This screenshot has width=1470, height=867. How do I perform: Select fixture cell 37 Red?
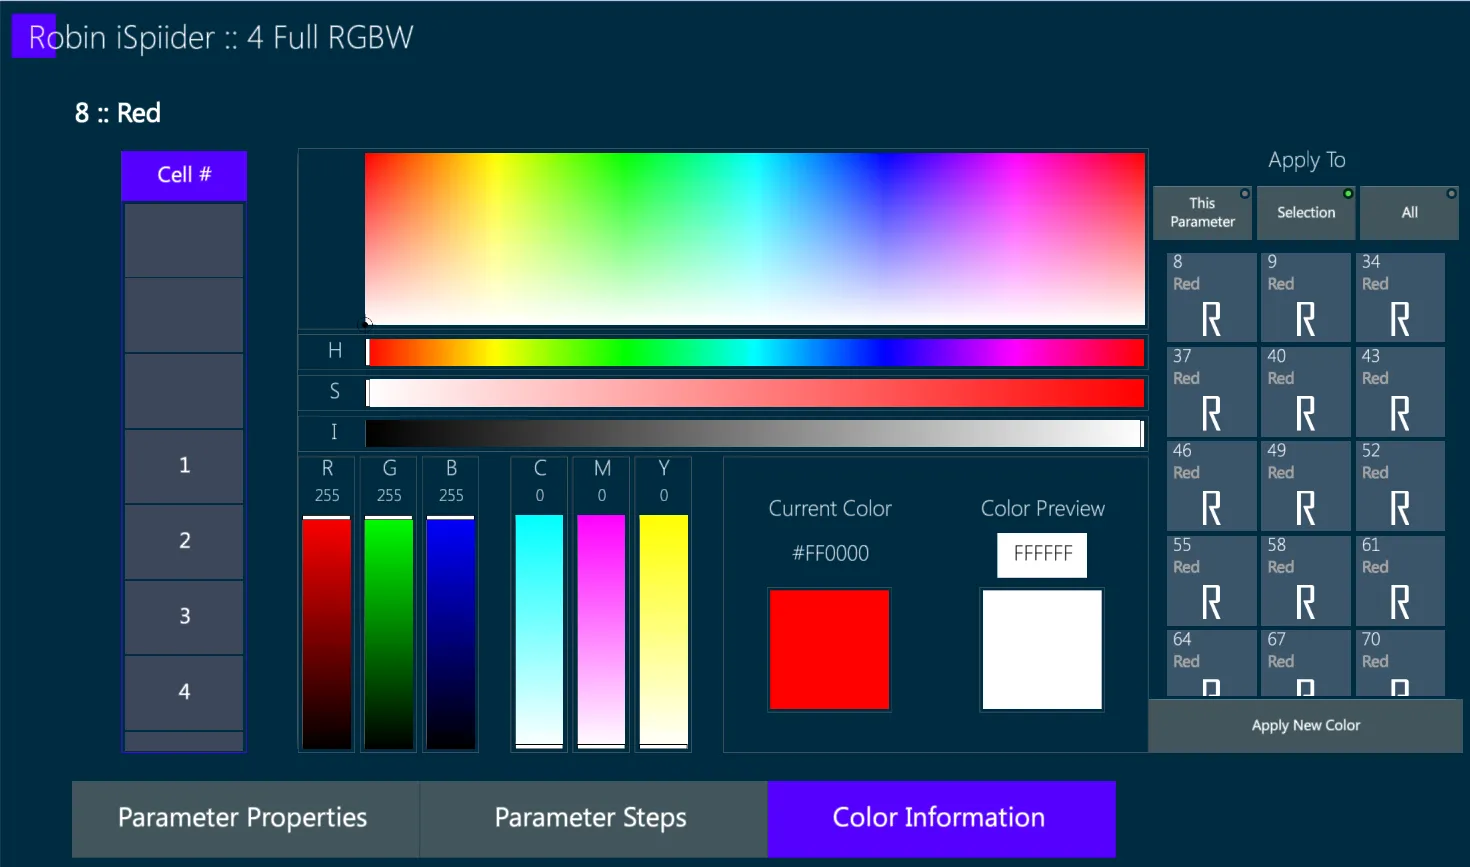[x=1211, y=392]
